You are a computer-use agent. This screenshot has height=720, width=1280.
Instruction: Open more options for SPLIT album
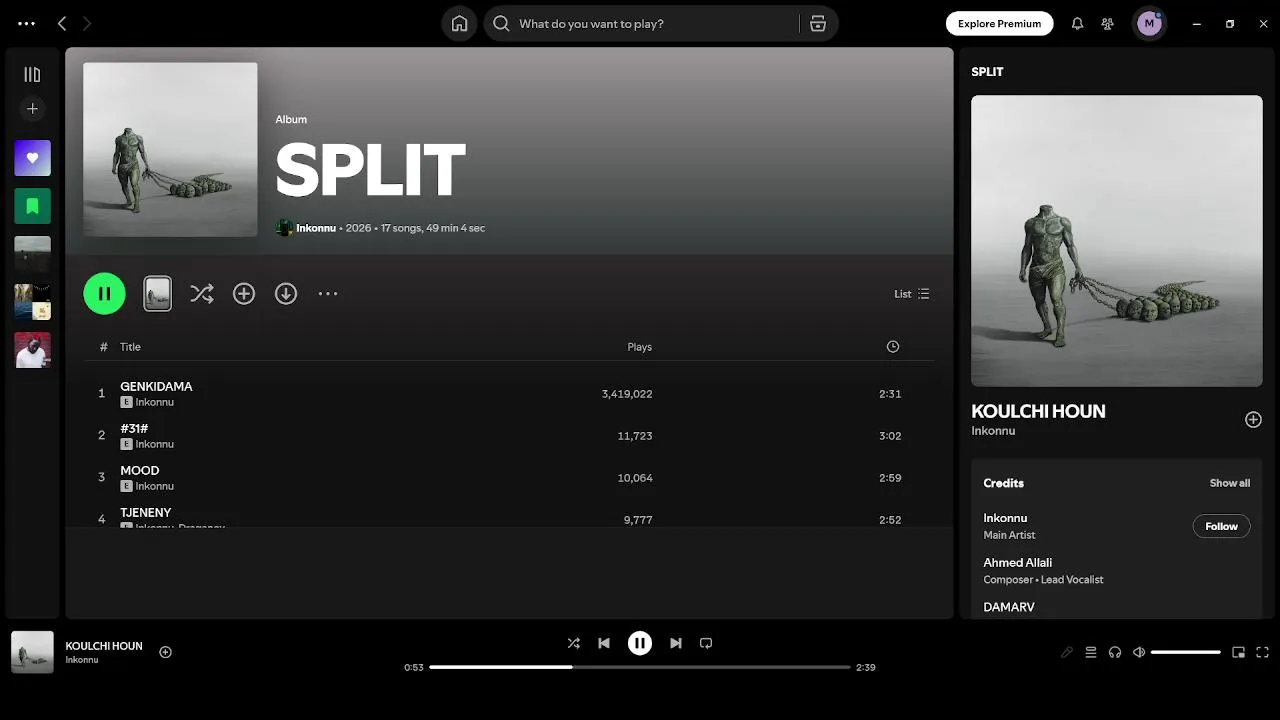(x=328, y=293)
